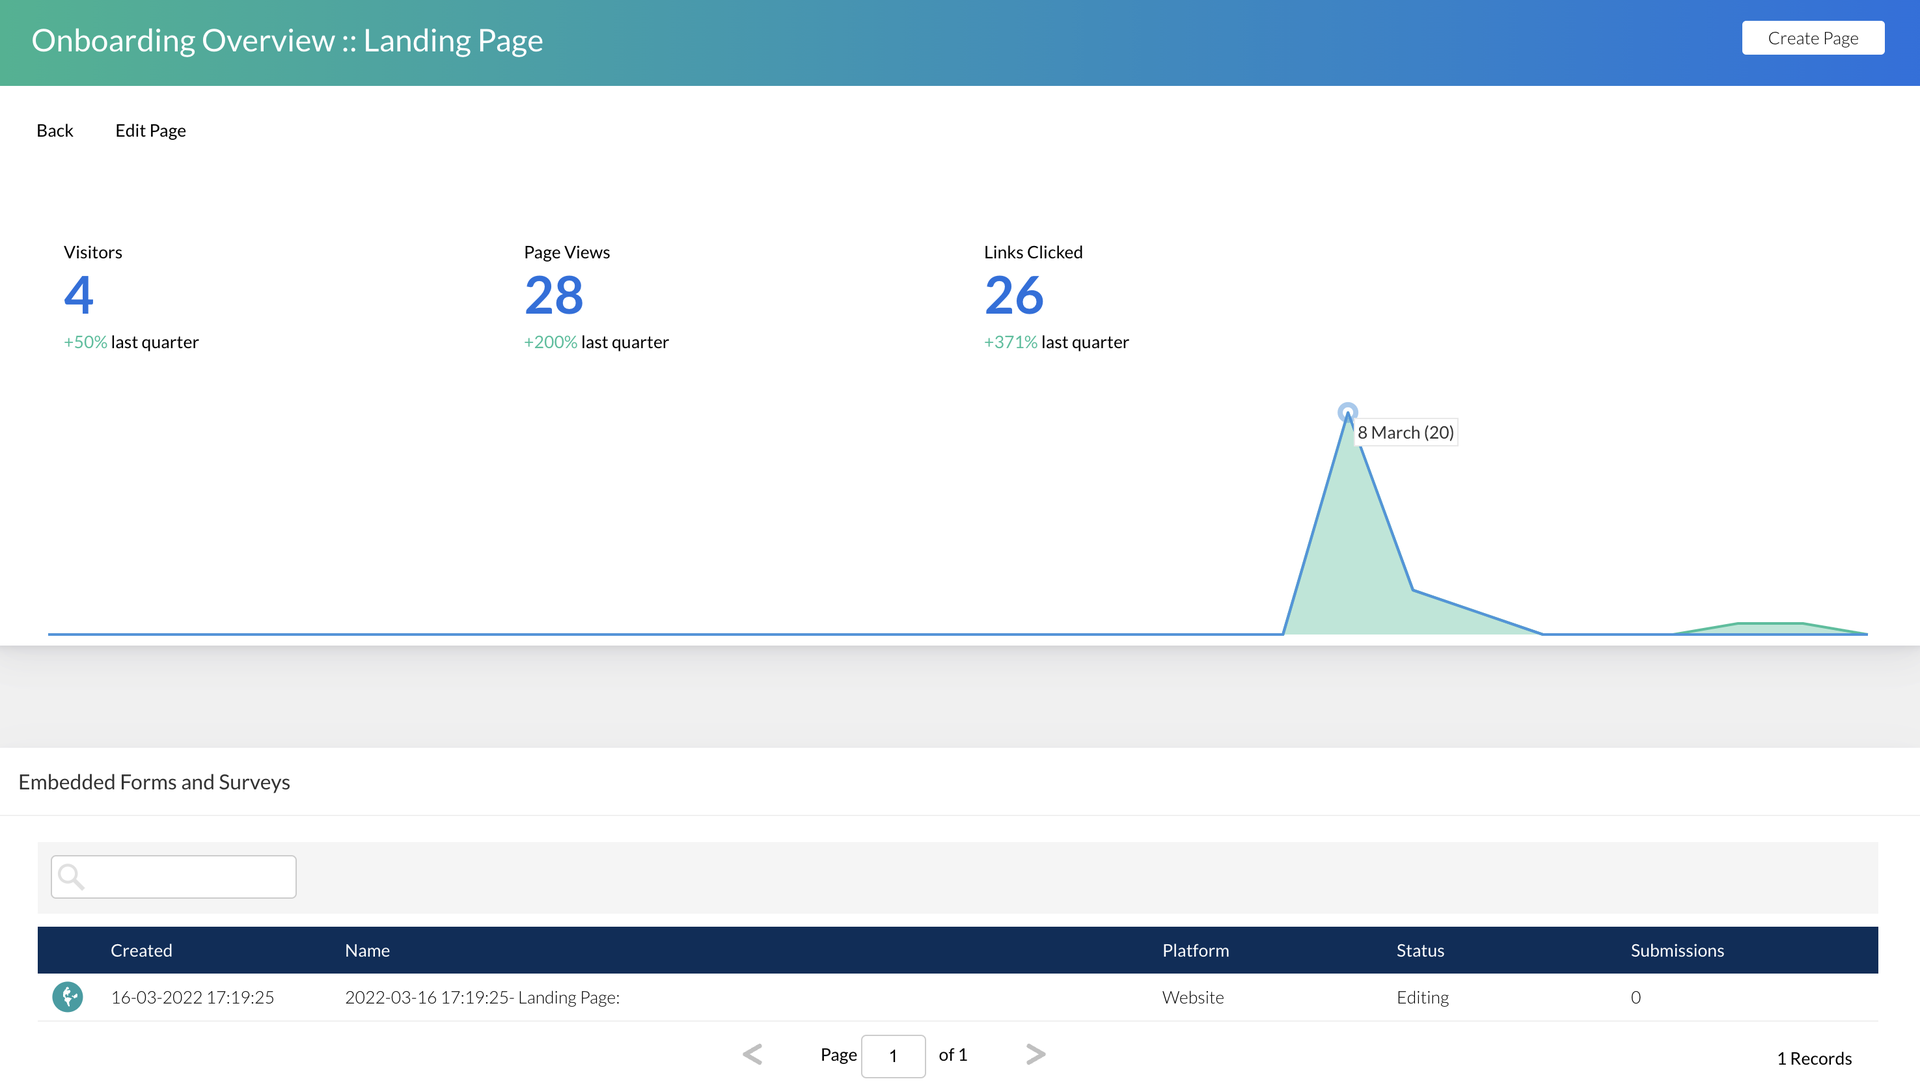This screenshot has height=1092, width=1920.
Task: Click the Create Page button
Action: pyautogui.click(x=1812, y=38)
